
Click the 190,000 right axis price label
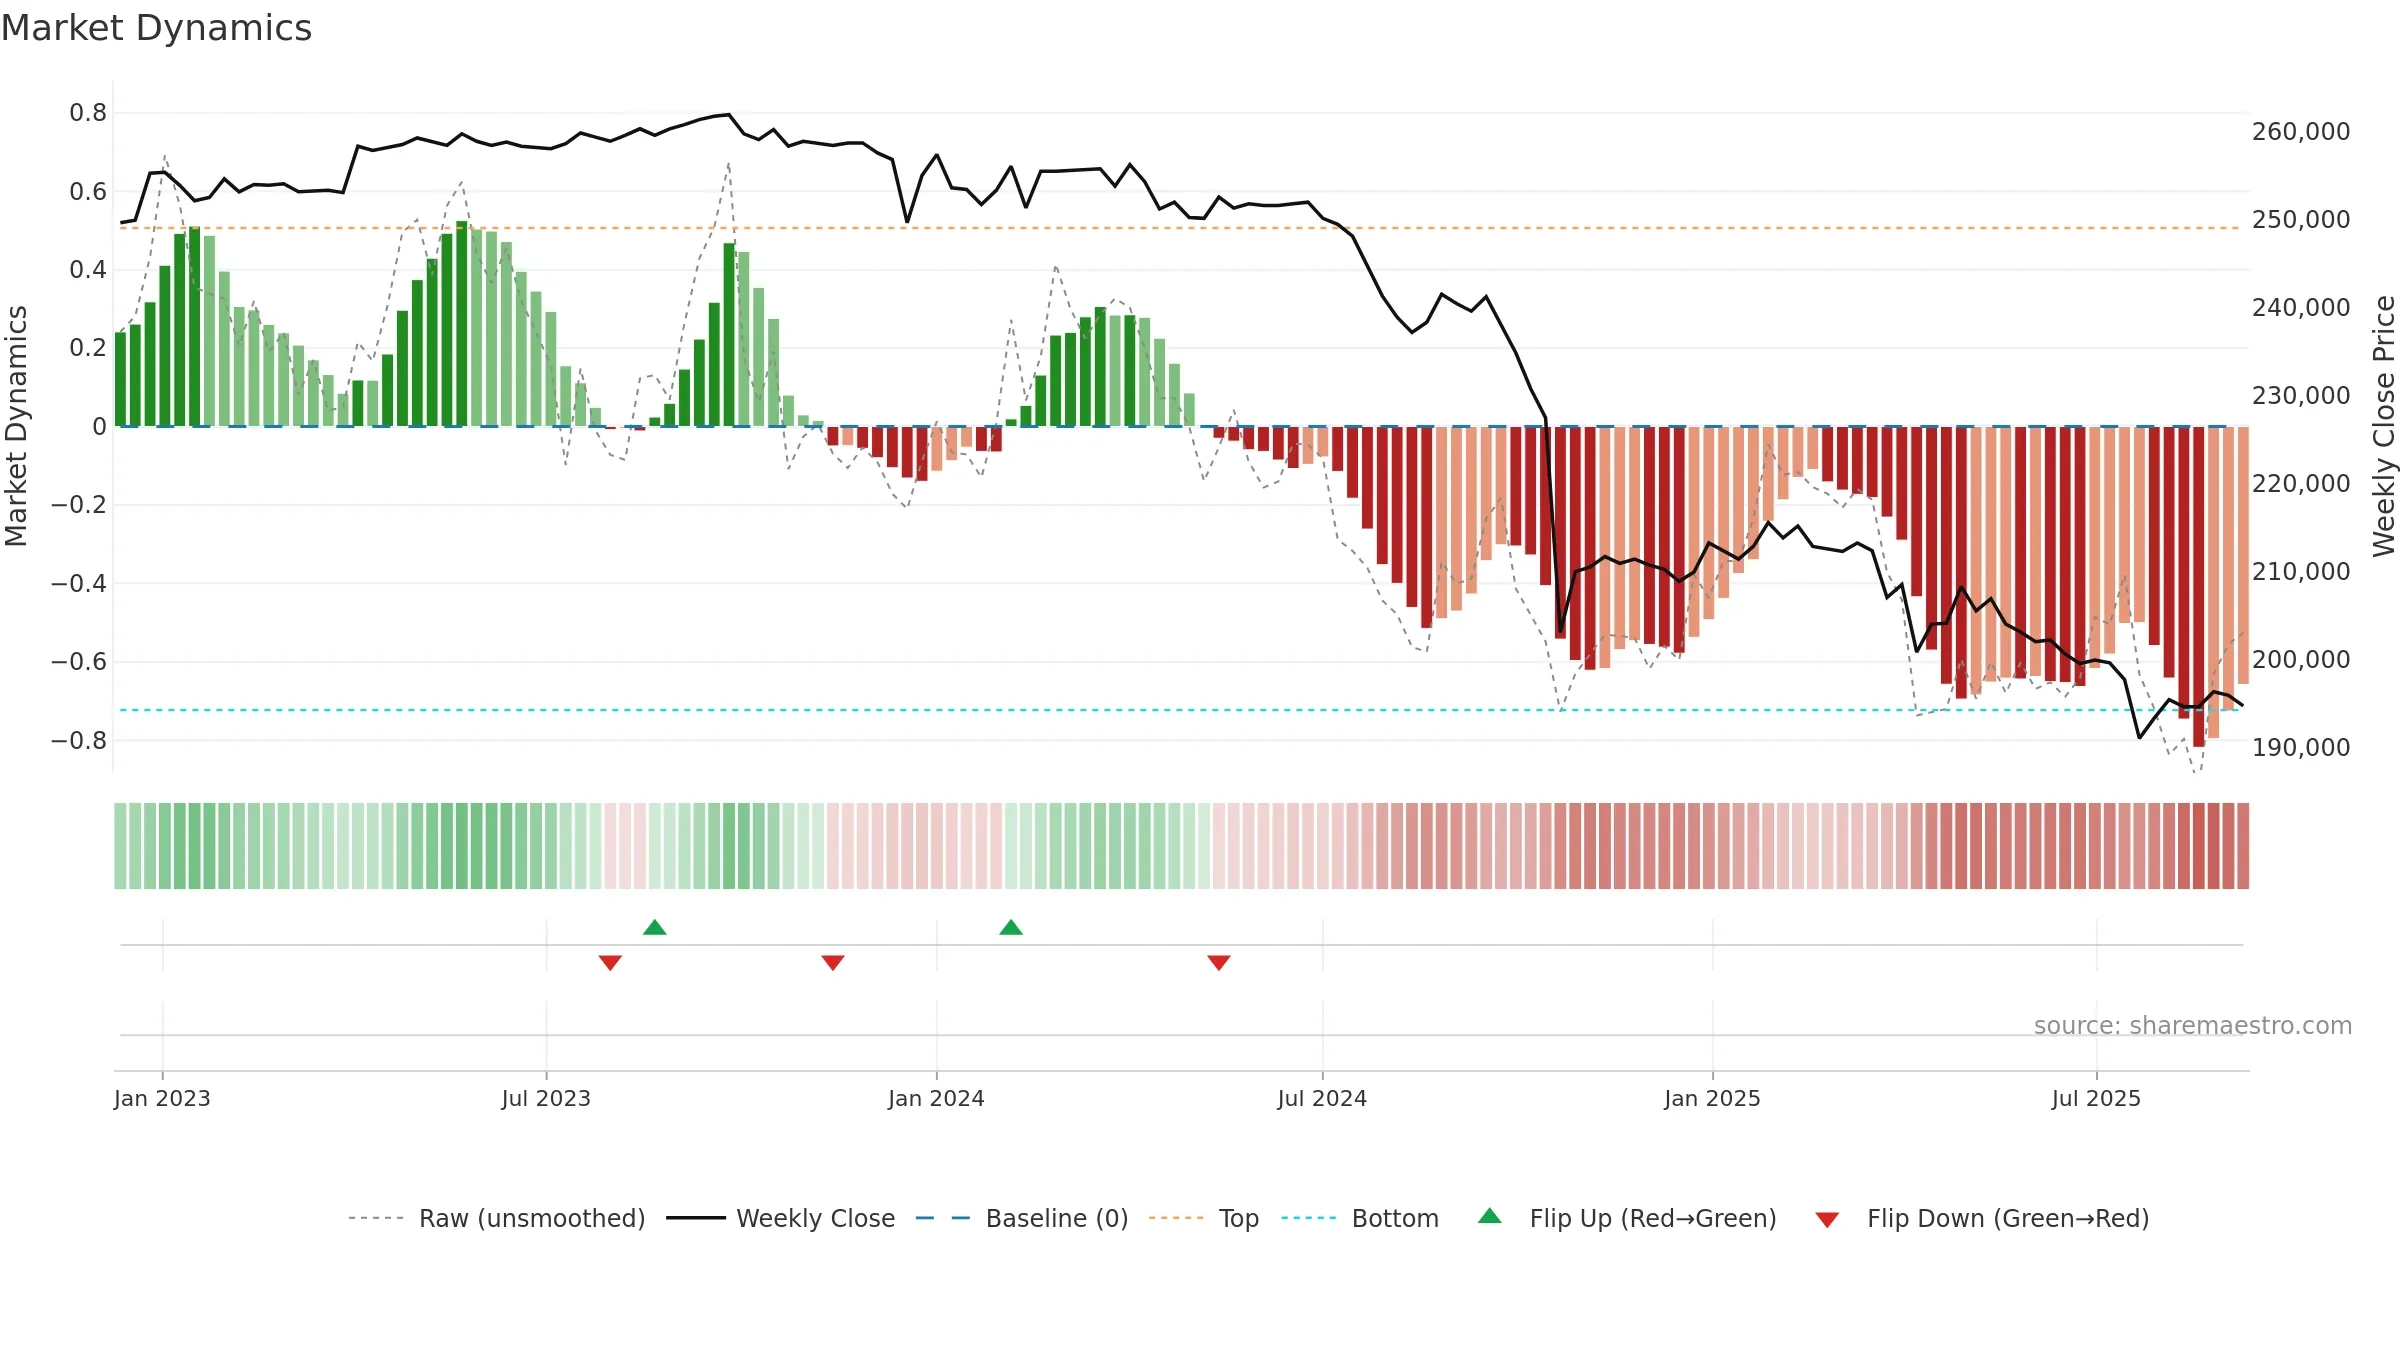click(2301, 747)
